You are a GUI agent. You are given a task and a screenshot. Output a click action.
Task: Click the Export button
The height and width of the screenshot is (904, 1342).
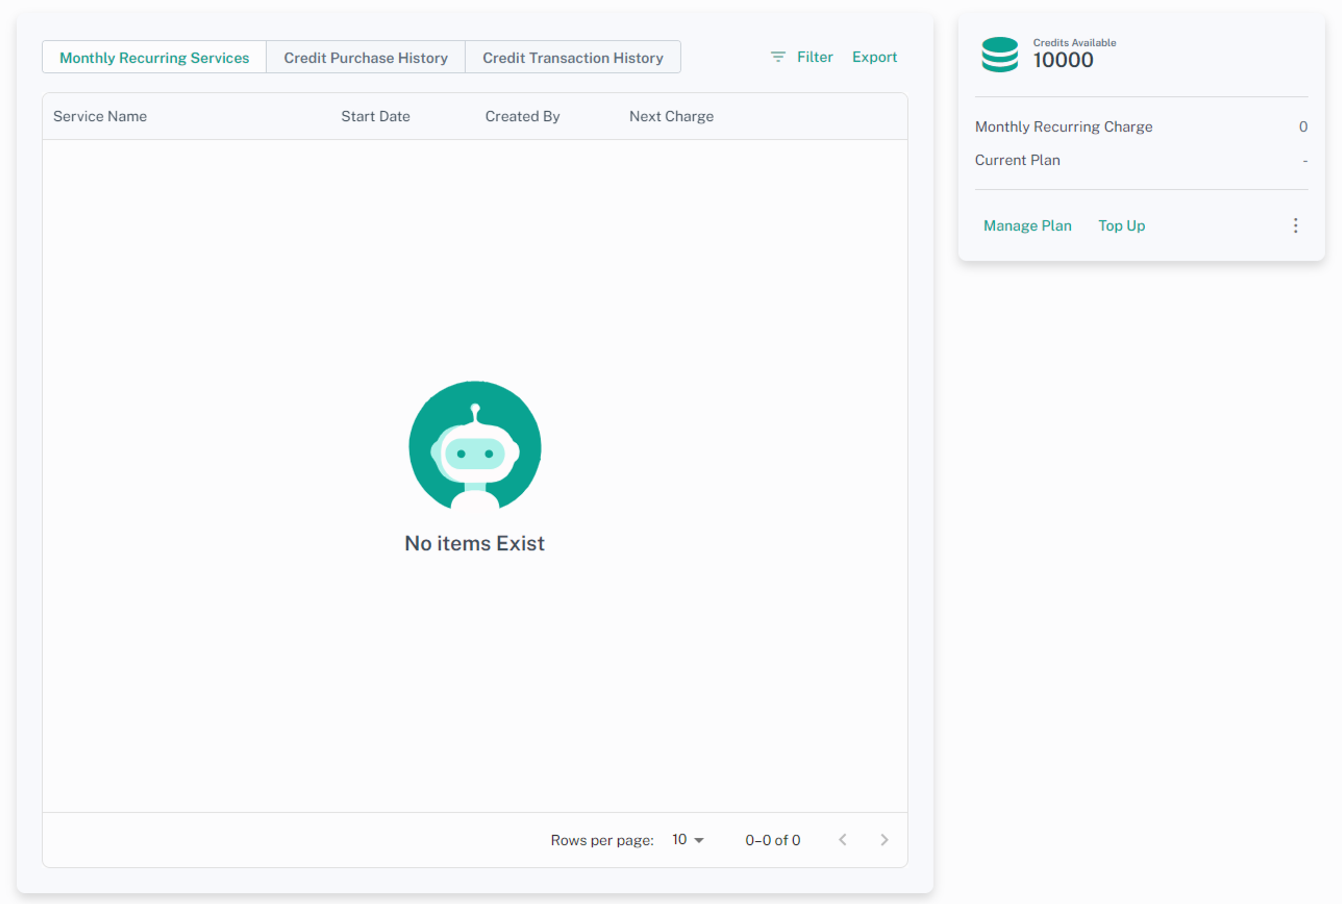coord(874,57)
